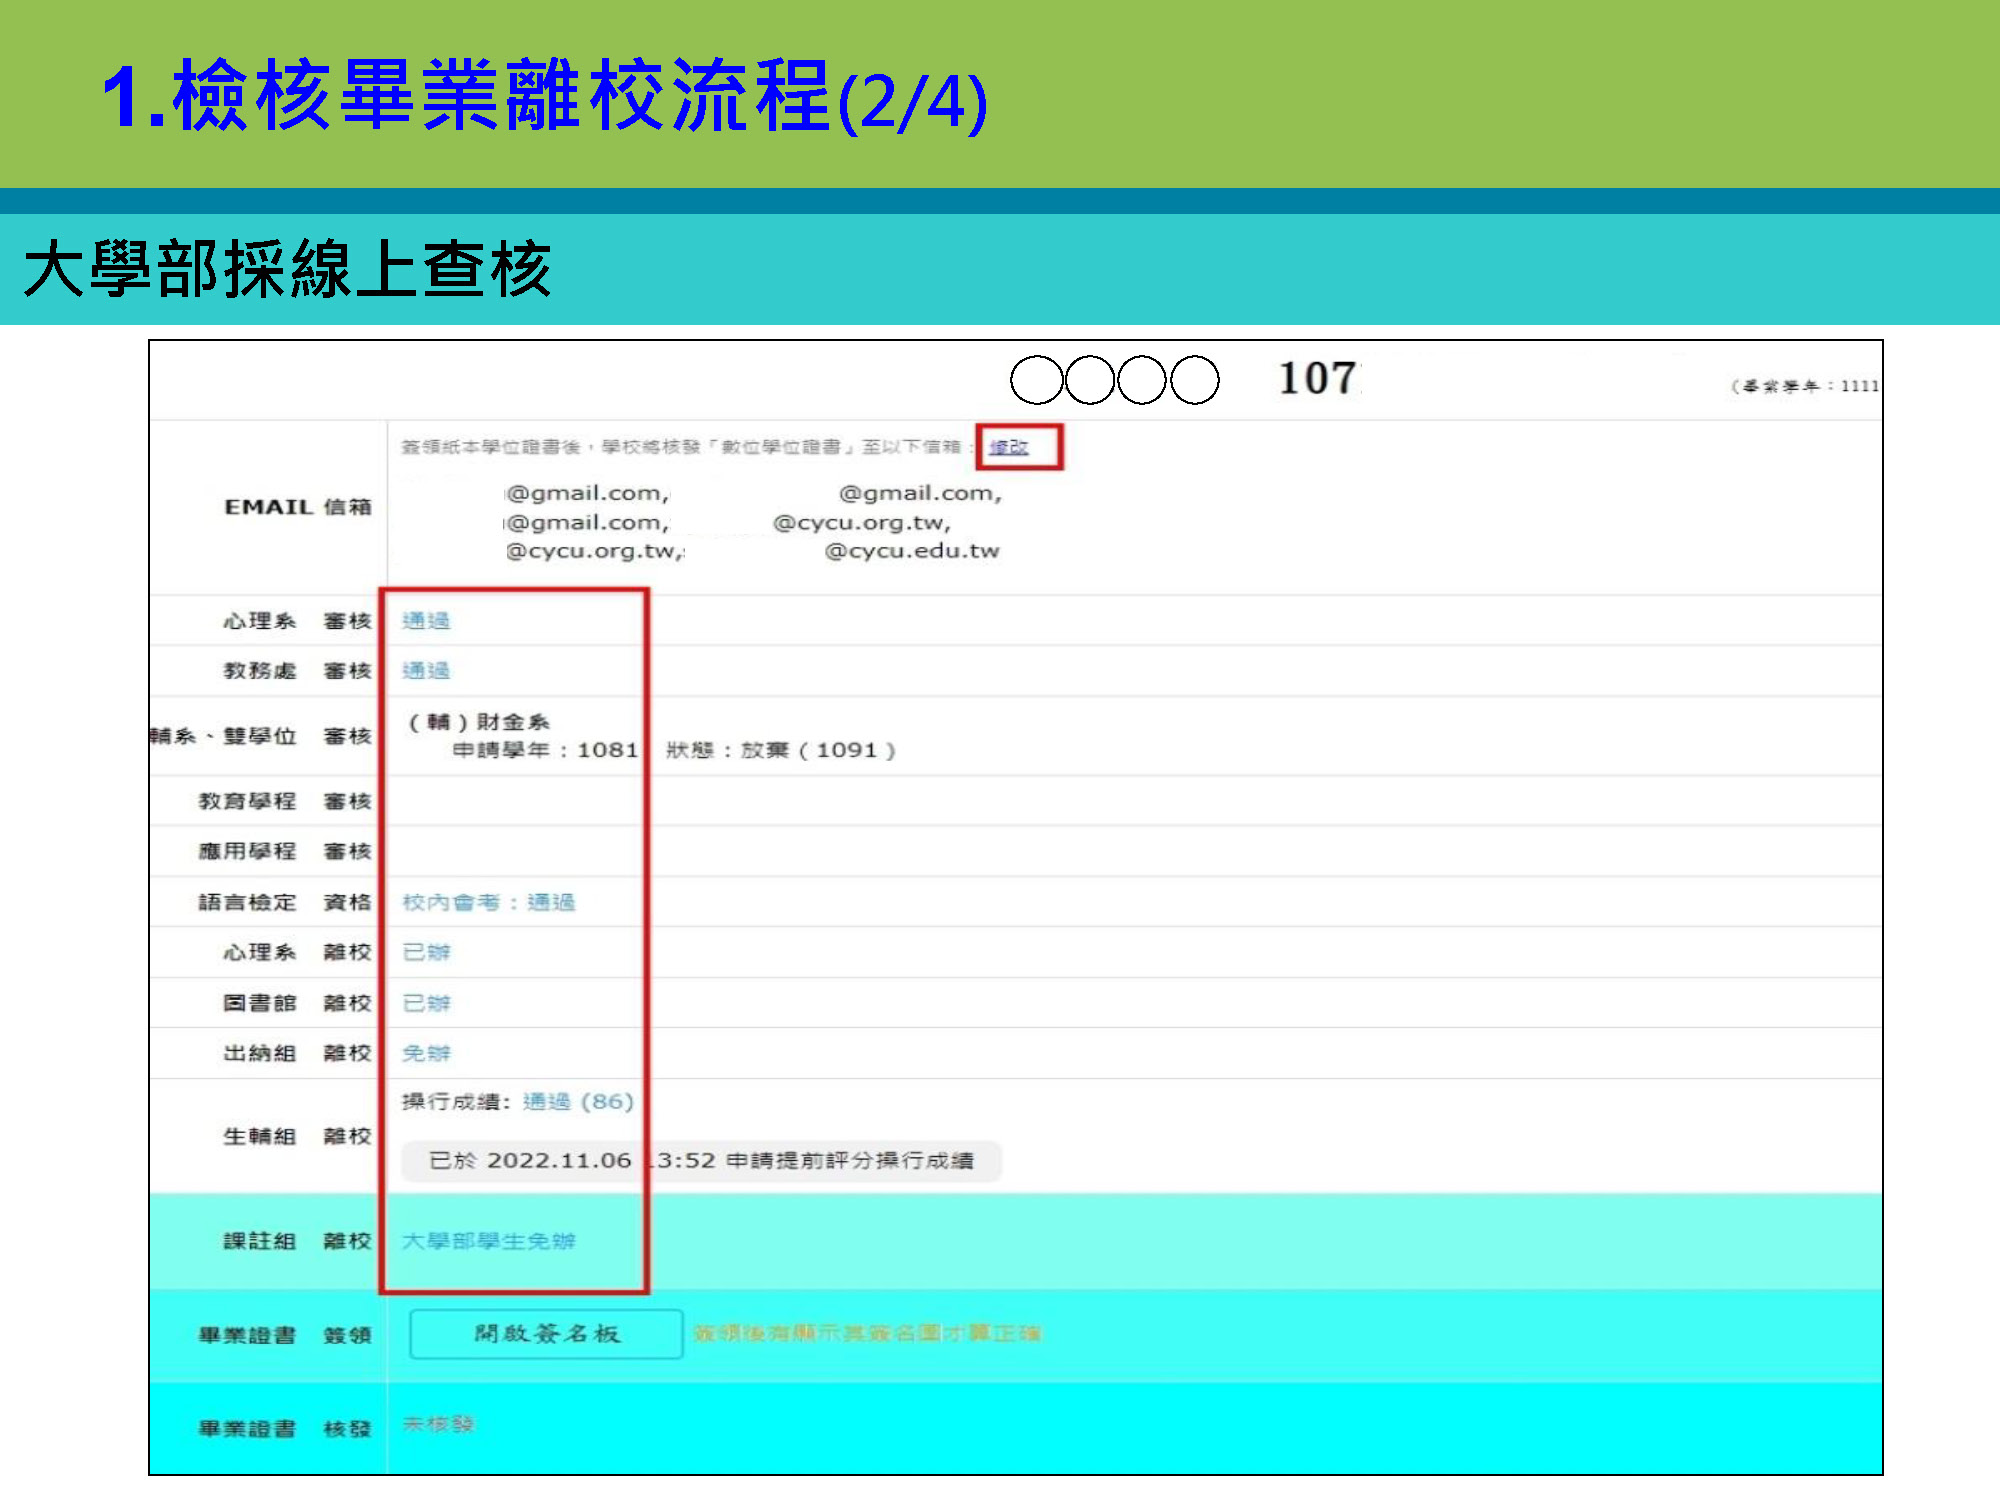Image resolution: width=2000 pixels, height=1500 pixels.
Task: Click 大學部學生免辦 link in 課註組 row
Action: 489,1241
